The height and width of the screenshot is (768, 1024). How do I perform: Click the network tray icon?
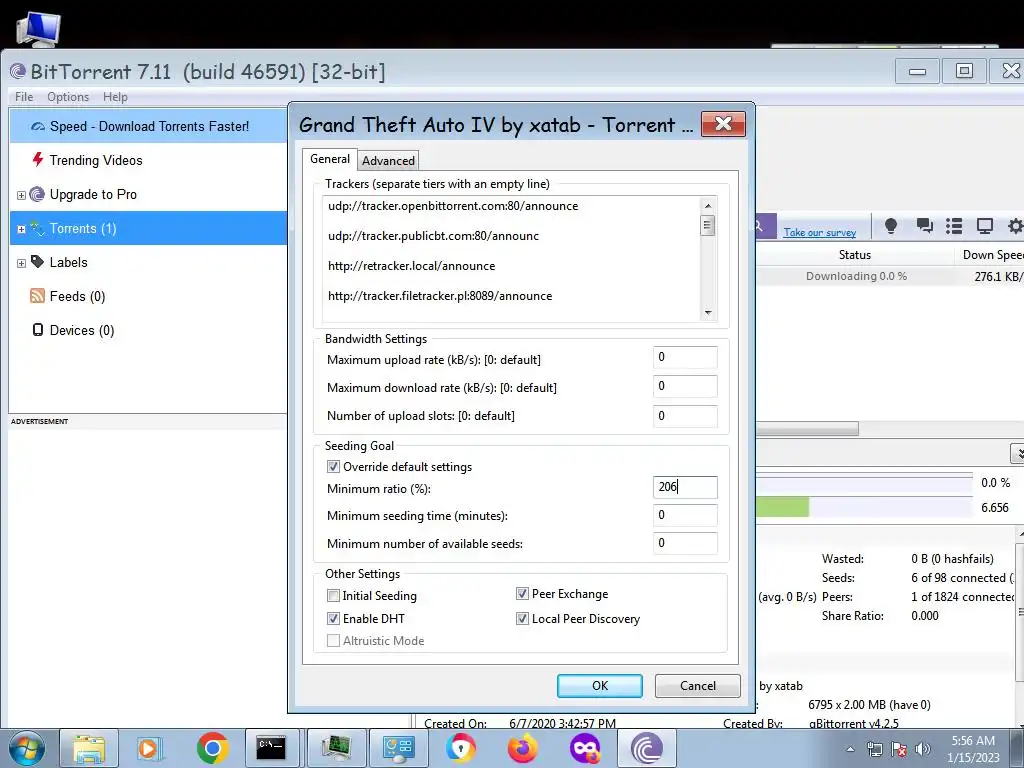pos(874,749)
